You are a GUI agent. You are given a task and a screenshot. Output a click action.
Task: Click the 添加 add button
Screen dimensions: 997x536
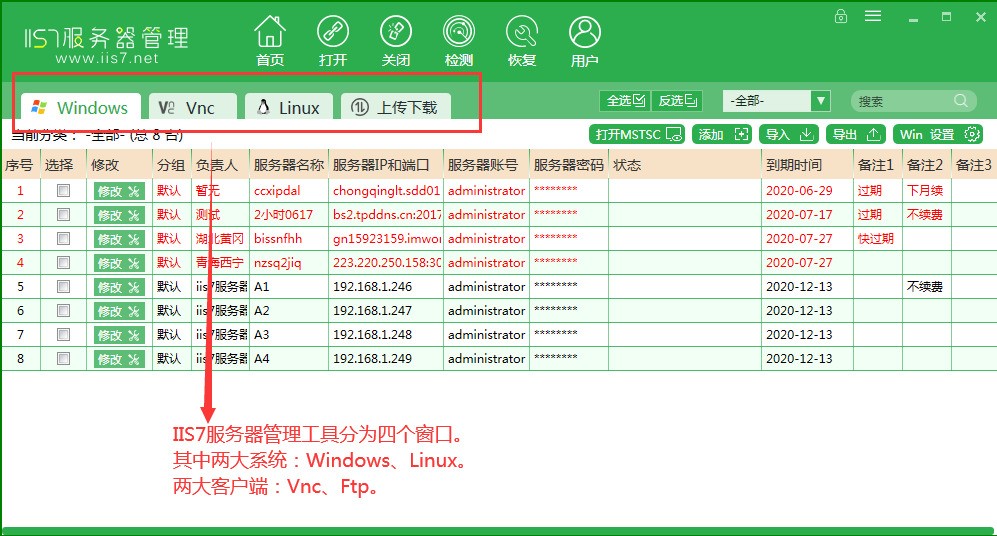pos(722,134)
